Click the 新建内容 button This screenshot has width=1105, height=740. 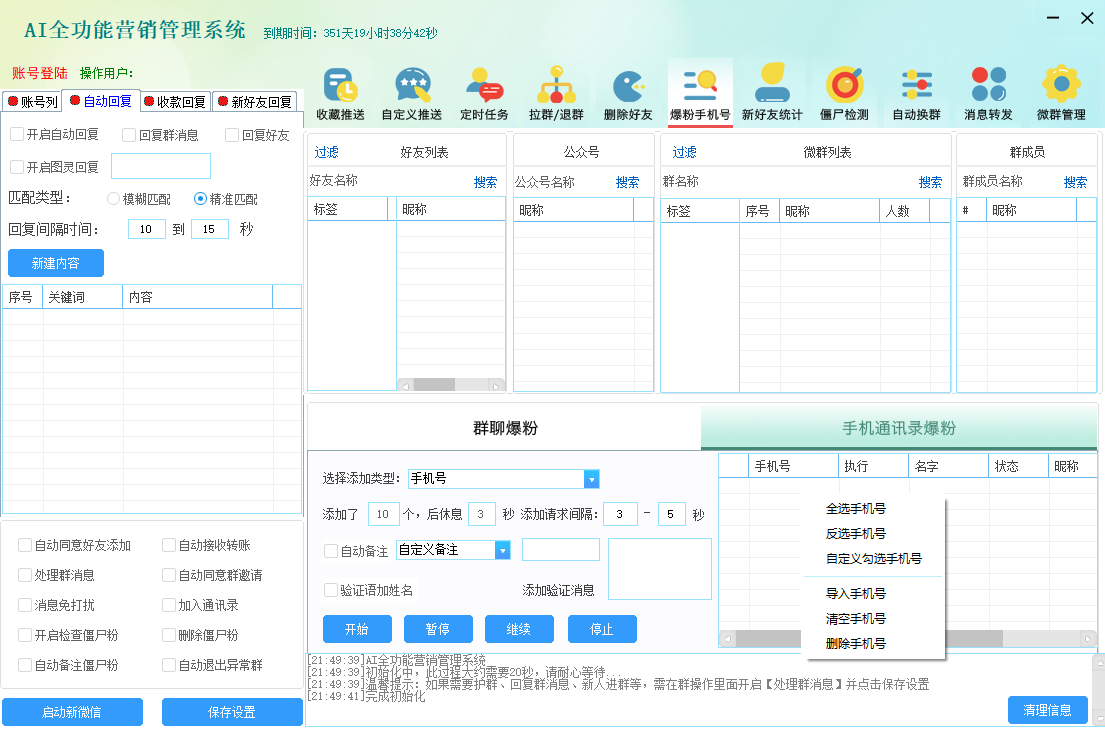tap(56, 263)
